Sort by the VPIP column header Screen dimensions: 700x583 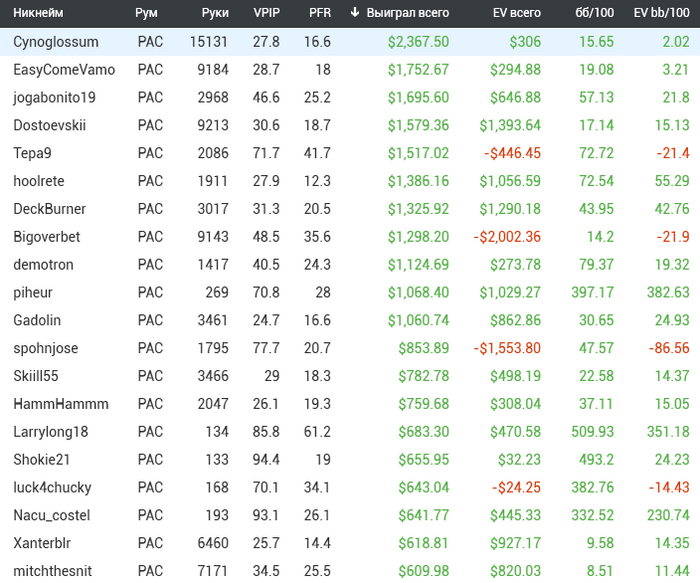tap(267, 12)
